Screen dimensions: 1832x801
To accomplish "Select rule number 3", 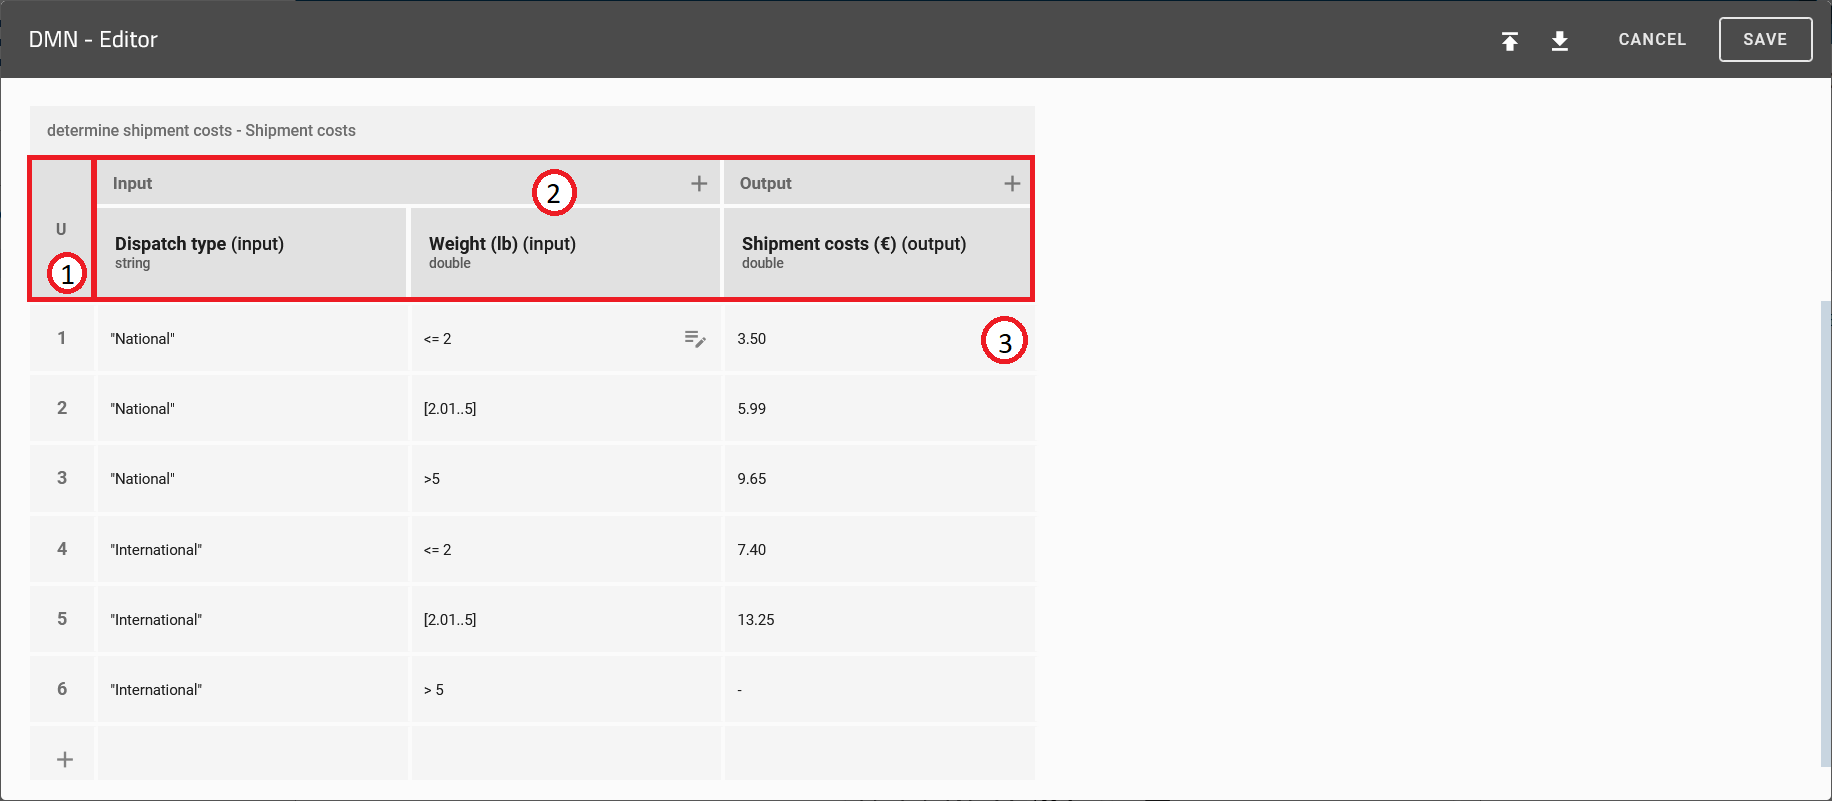I will pos(62,479).
